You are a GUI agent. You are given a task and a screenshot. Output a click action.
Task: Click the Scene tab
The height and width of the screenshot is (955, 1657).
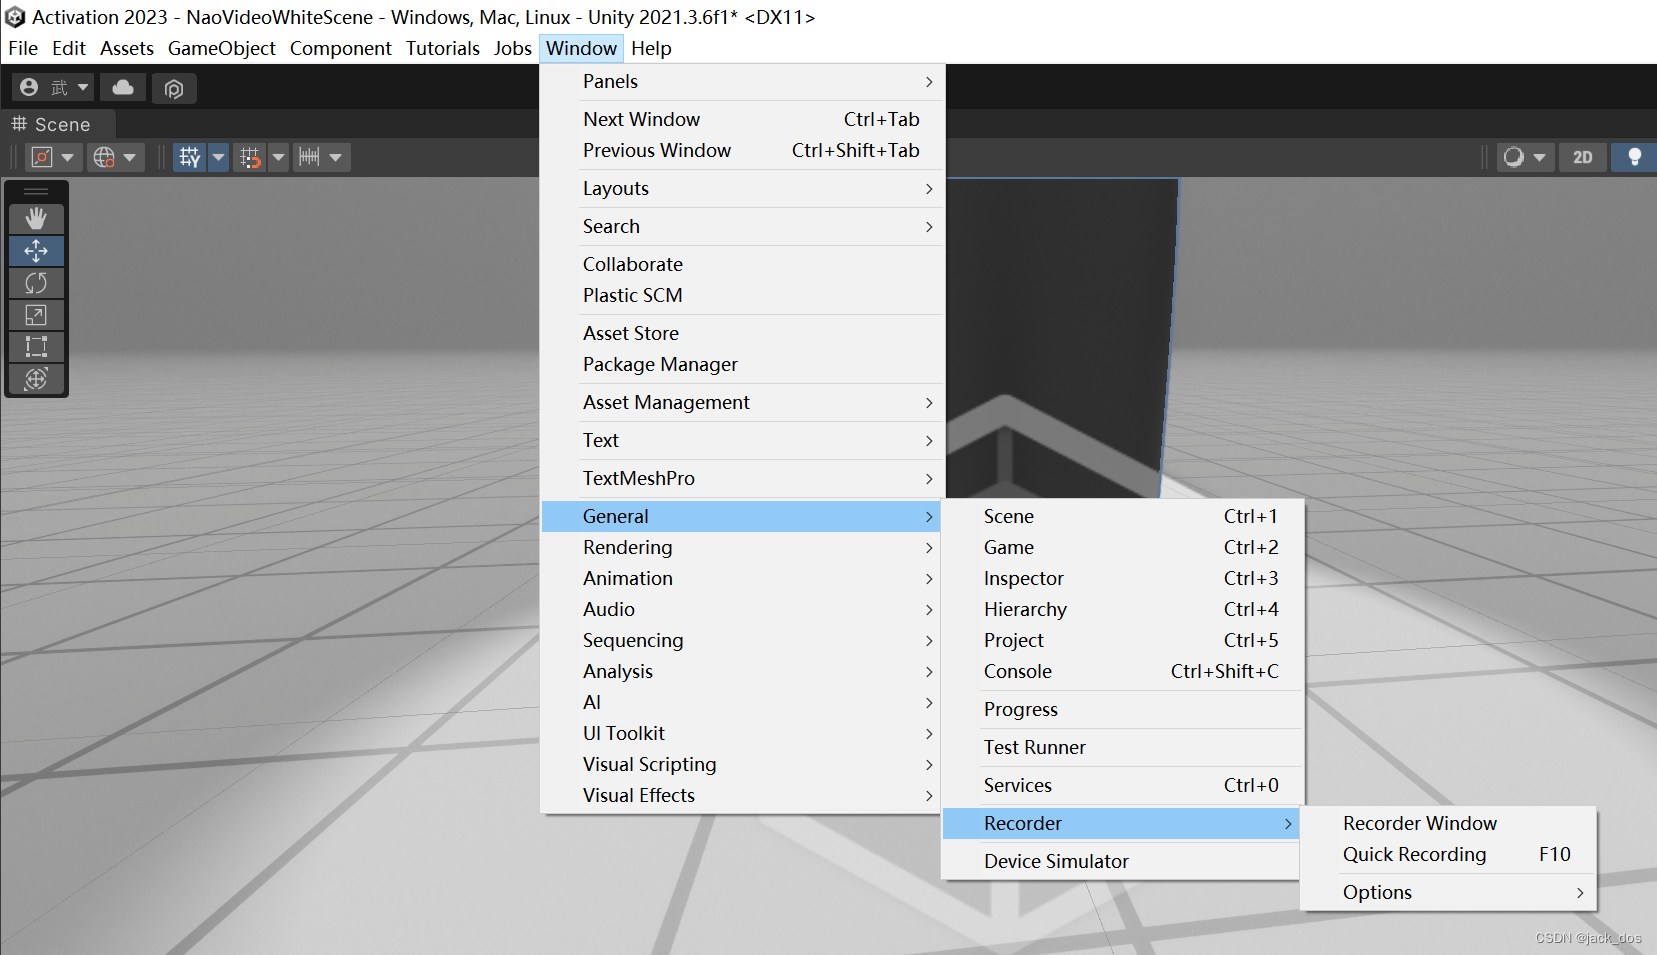[x=58, y=124]
